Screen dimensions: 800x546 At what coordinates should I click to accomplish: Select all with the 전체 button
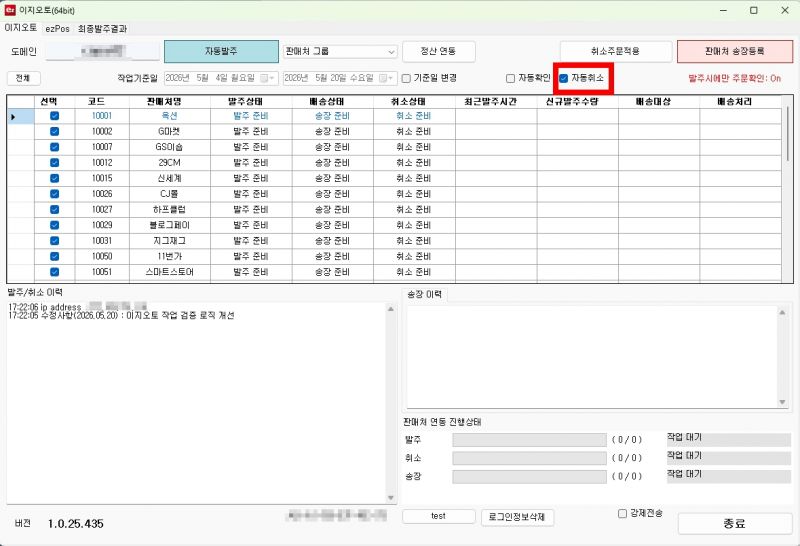click(23, 78)
